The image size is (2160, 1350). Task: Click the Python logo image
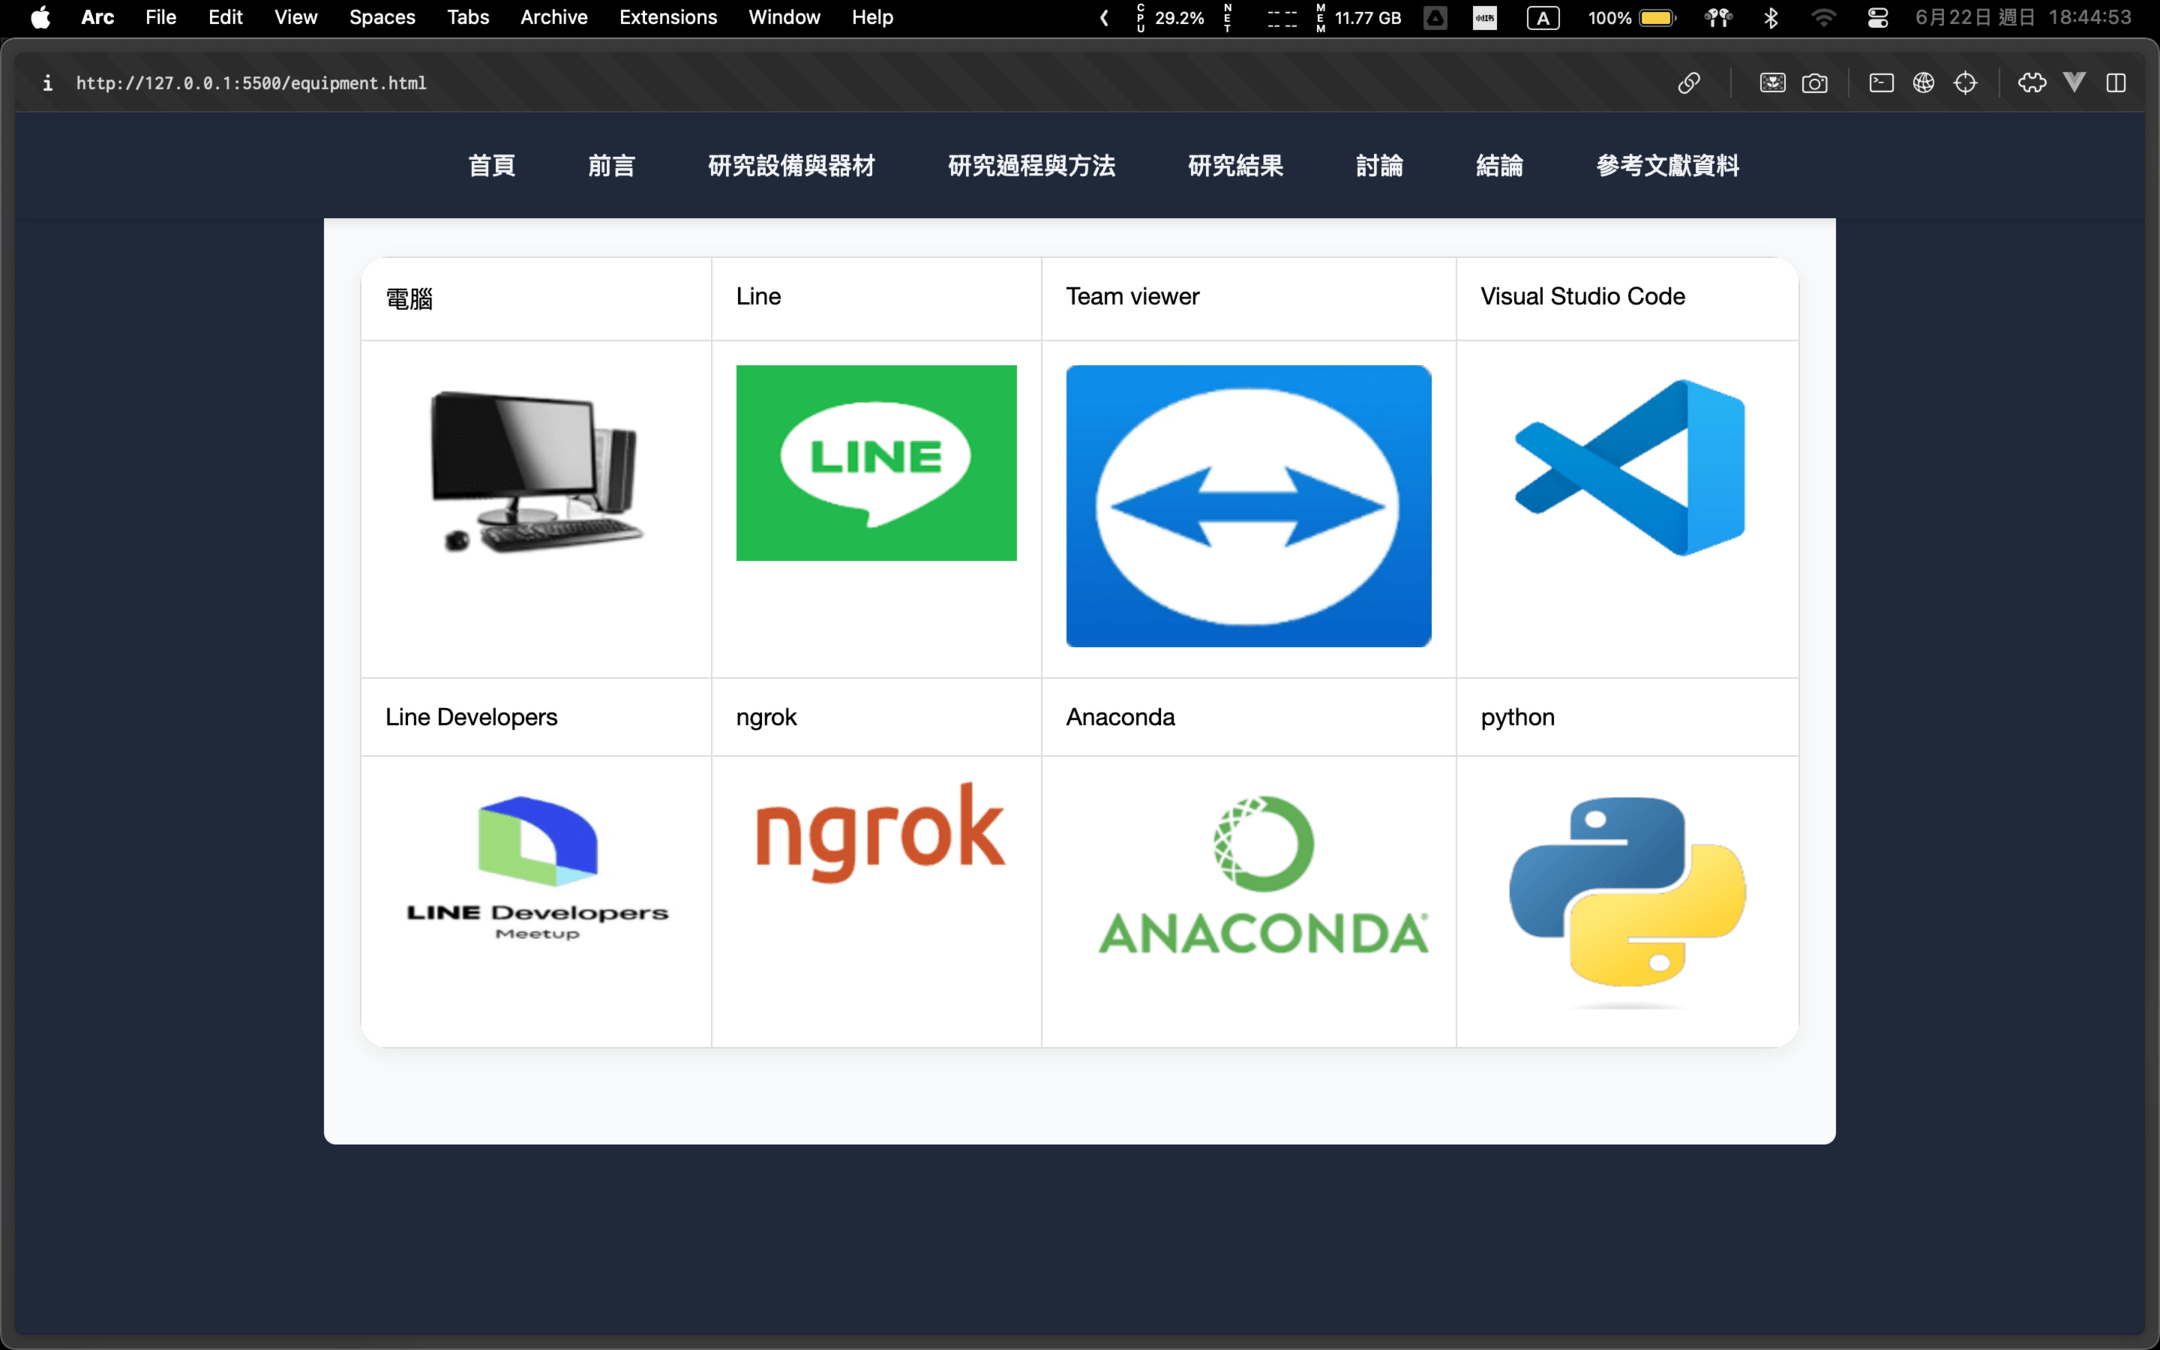(x=1627, y=892)
